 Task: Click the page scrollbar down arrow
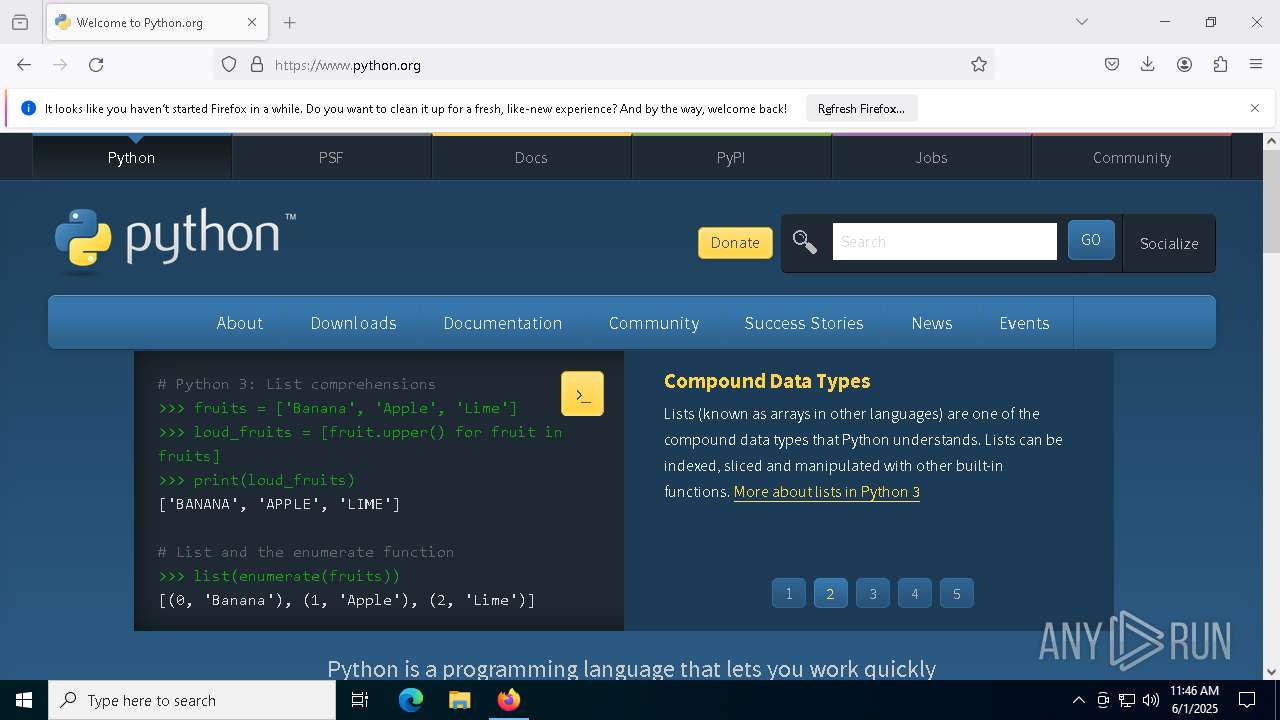click(x=1271, y=672)
